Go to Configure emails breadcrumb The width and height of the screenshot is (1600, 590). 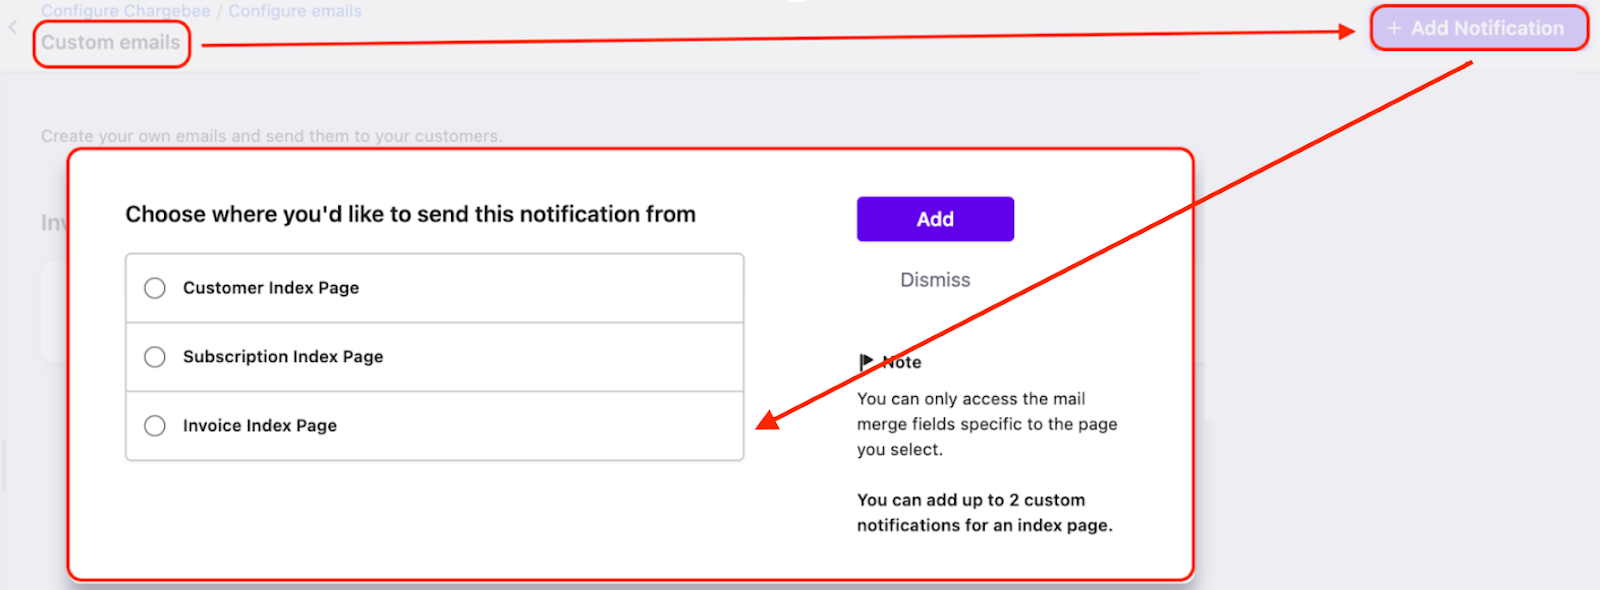click(295, 11)
